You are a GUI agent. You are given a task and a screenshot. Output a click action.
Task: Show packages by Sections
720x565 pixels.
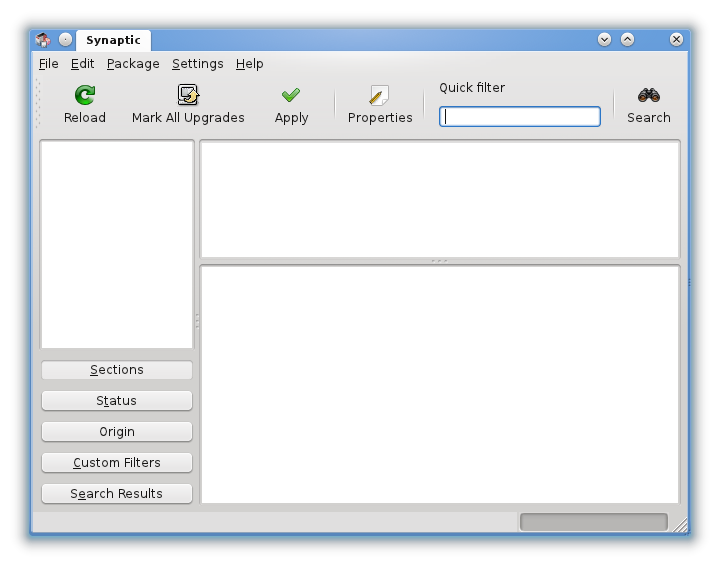(x=117, y=370)
